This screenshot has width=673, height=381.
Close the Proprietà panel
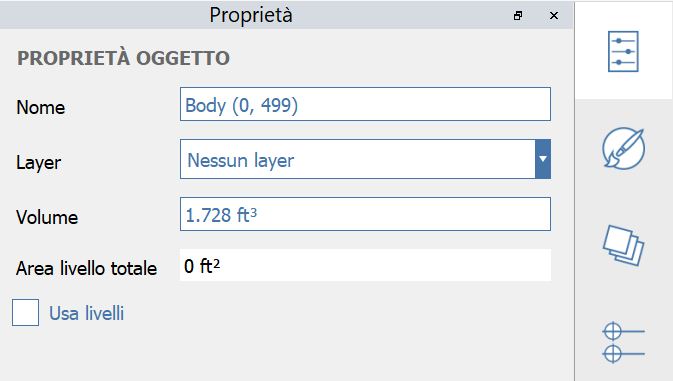(x=554, y=16)
